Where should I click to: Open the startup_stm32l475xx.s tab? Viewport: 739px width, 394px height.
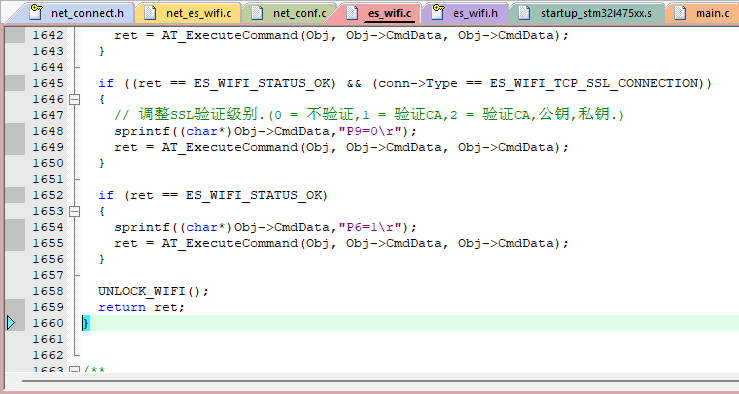(587, 13)
